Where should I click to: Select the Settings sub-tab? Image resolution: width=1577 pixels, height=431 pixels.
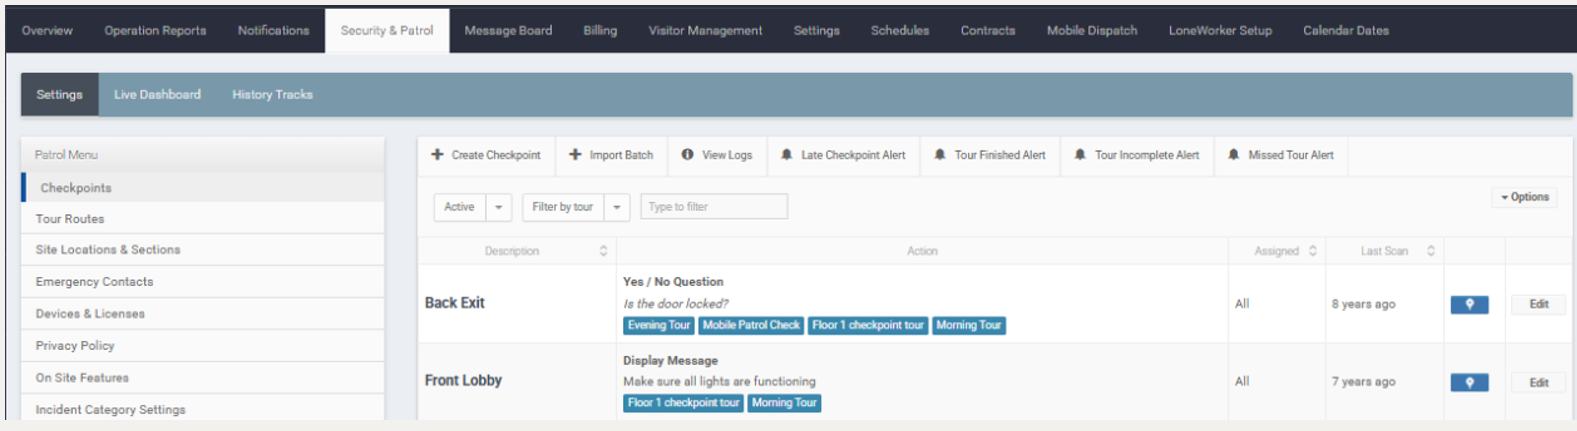60,95
